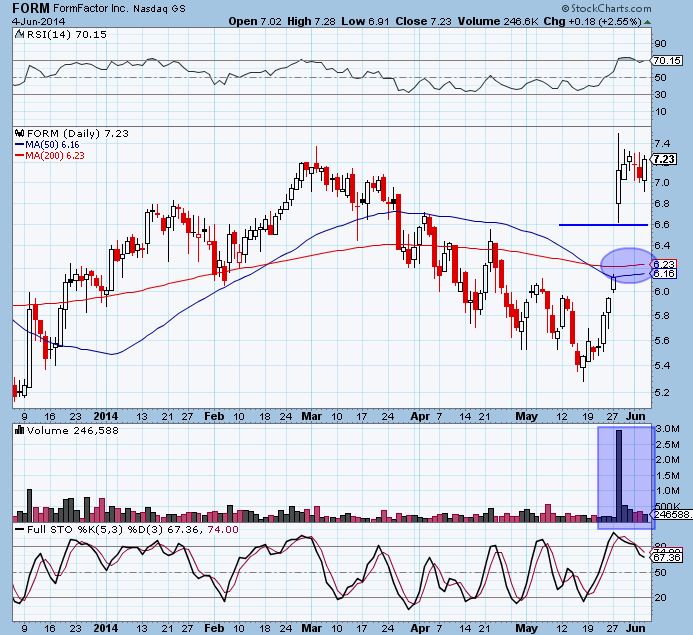Viewport: 693px width, 635px height.
Task: Click the Feb label on bottom stochastic axis
Action: pyautogui.click(x=214, y=627)
